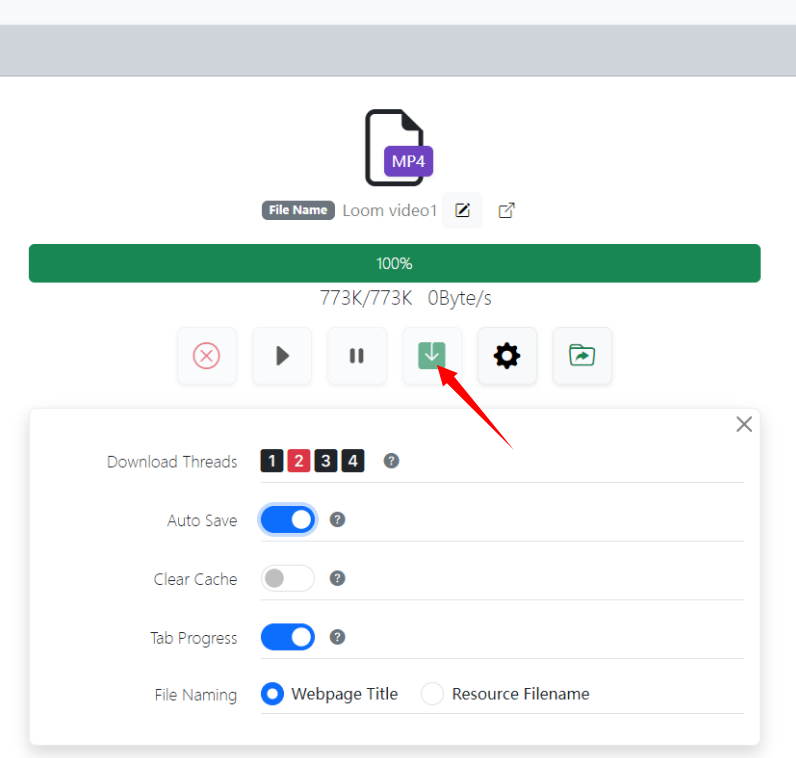Click the MP4 file type icon
The height and width of the screenshot is (758, 796).
click(x=397, y=148)
